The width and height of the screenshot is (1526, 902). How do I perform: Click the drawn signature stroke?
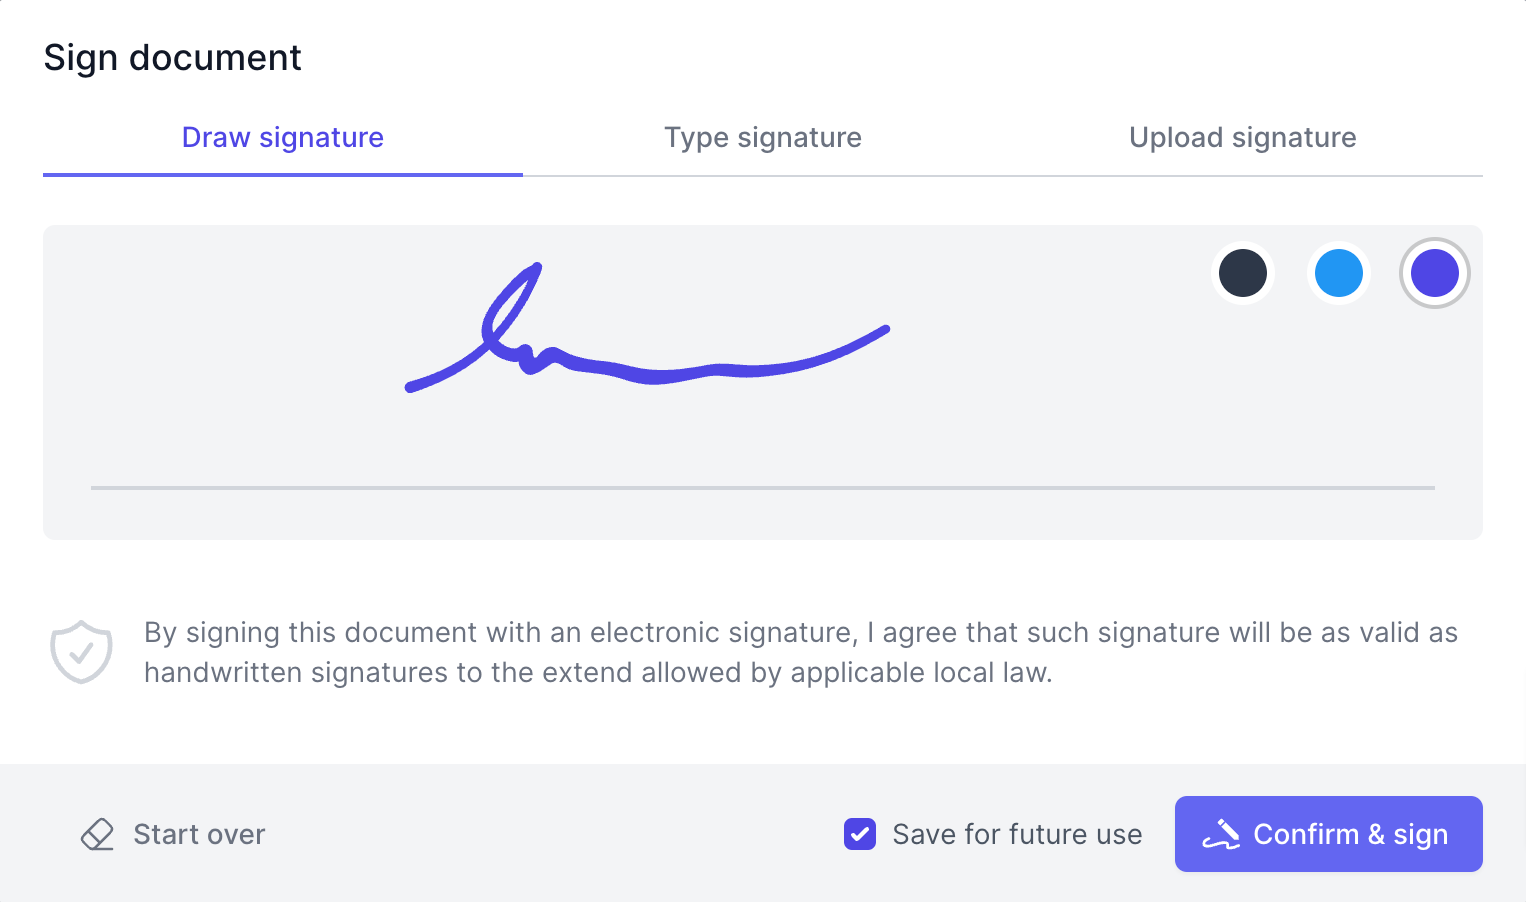click(650, 370)
